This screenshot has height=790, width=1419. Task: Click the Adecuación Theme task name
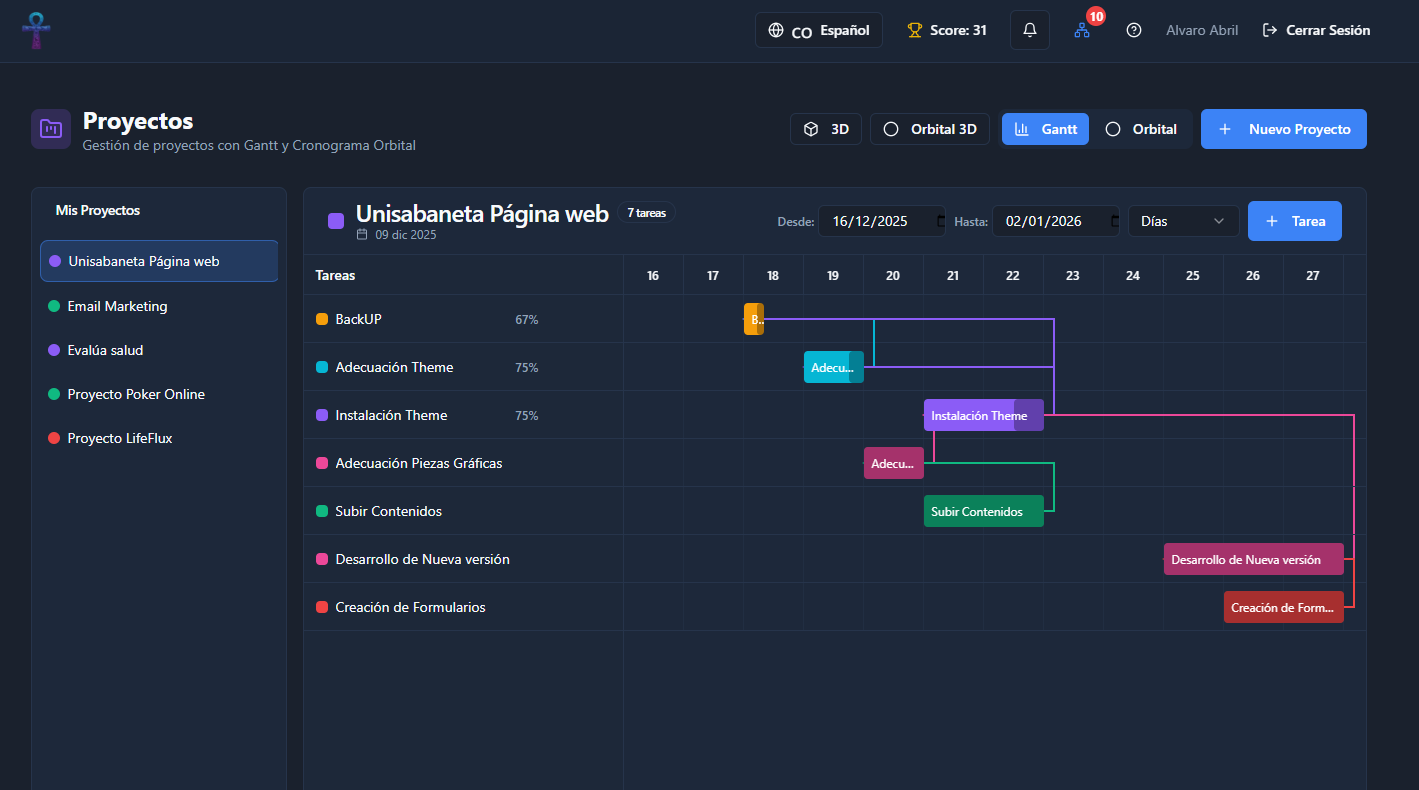click(395, 367)
